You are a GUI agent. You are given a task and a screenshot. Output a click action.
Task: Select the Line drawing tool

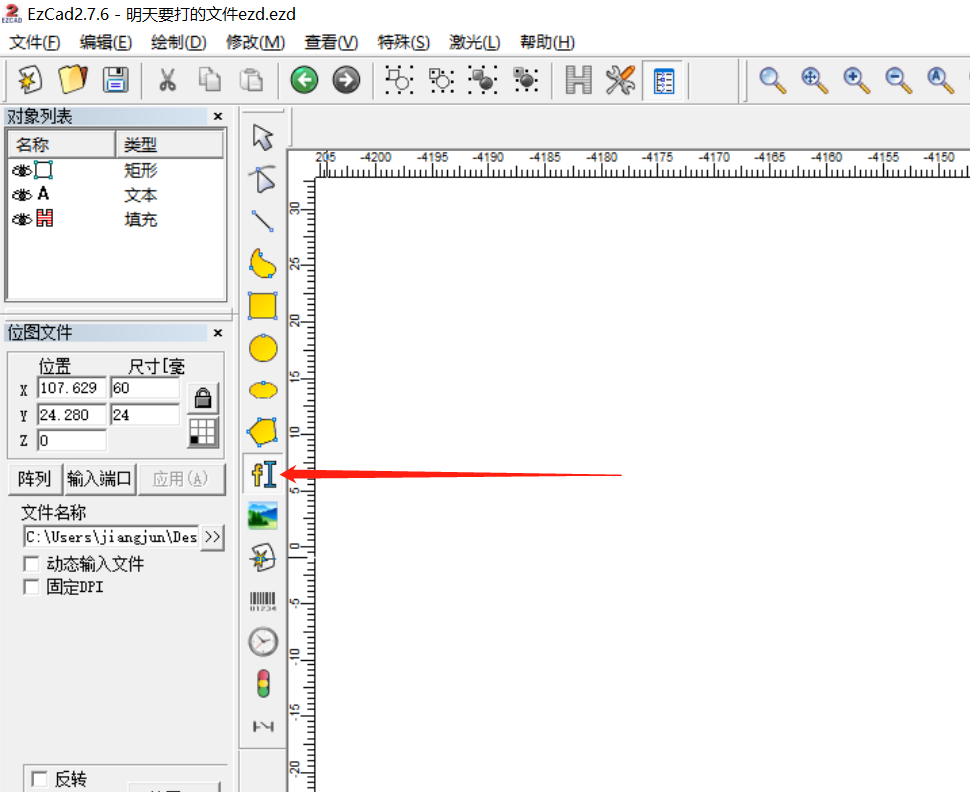point(262,221)
